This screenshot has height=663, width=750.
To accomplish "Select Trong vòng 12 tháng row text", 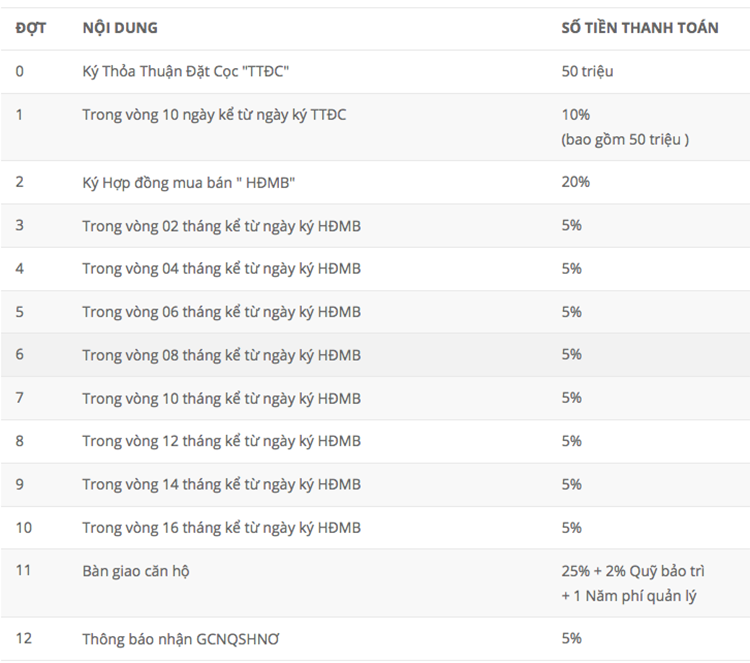I will 221,441.
